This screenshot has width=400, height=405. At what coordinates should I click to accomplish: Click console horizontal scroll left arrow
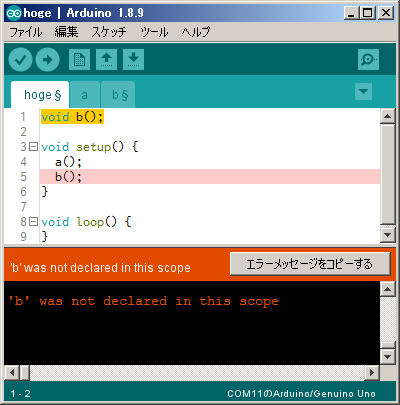[12, 372]
